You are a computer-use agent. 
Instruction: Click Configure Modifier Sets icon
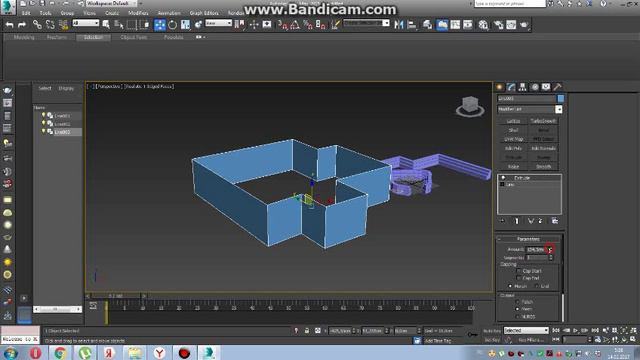click(x=554, y=221)
